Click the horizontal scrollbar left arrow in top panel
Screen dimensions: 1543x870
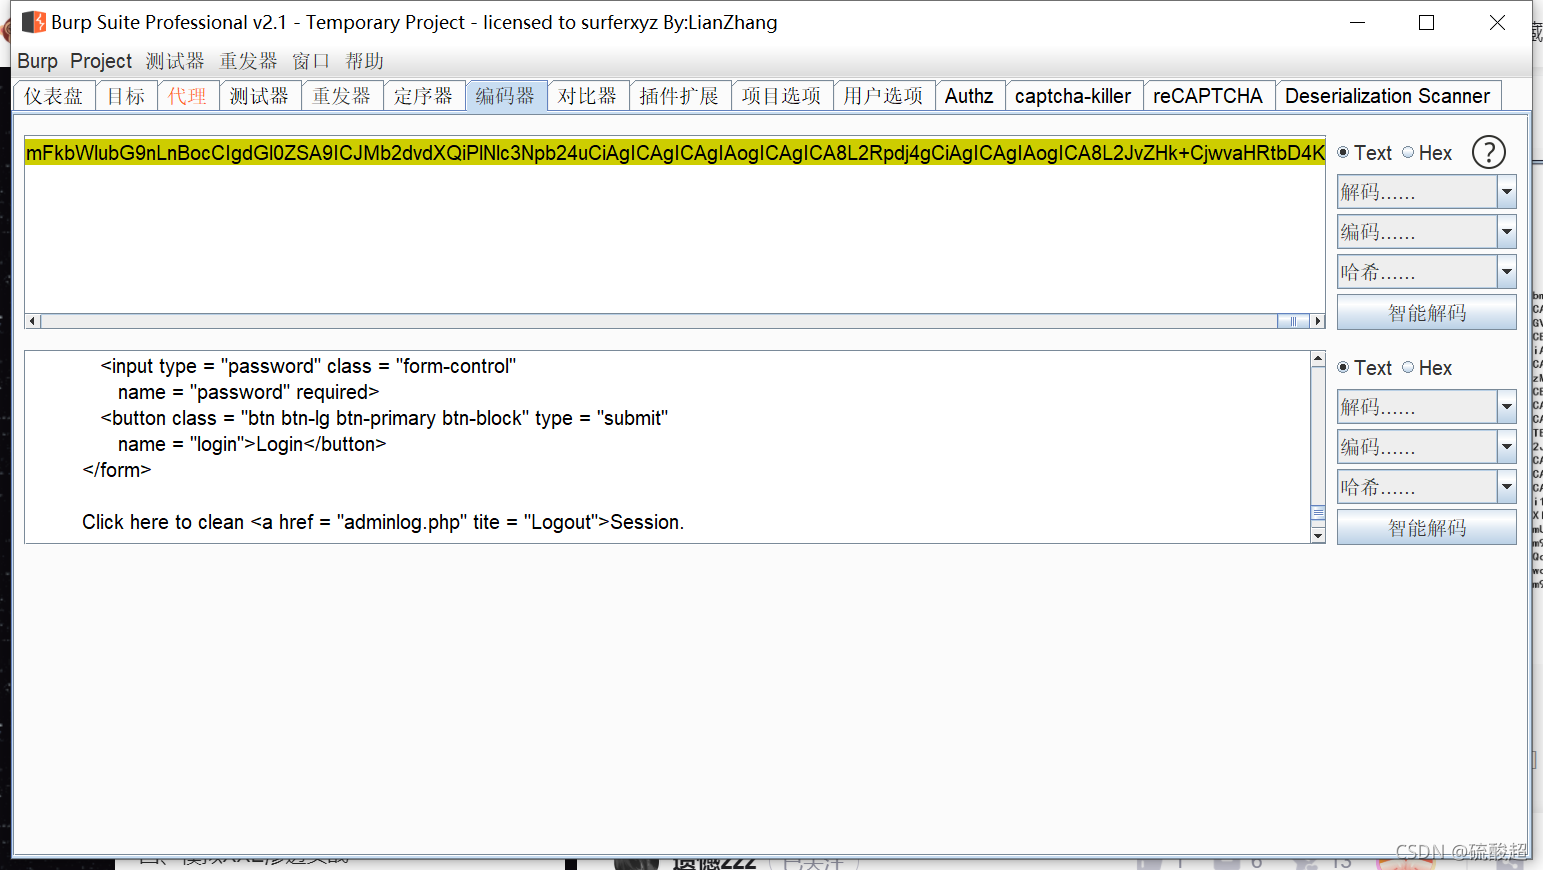pos(33,321)
